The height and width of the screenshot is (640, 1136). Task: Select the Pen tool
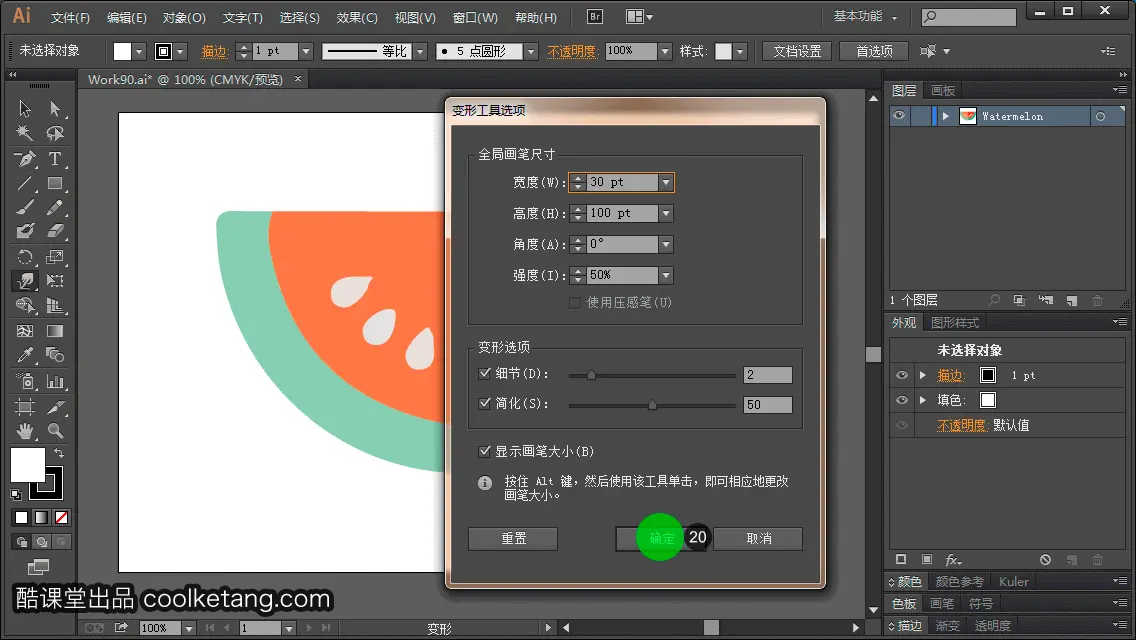click(x=25, y=159)
